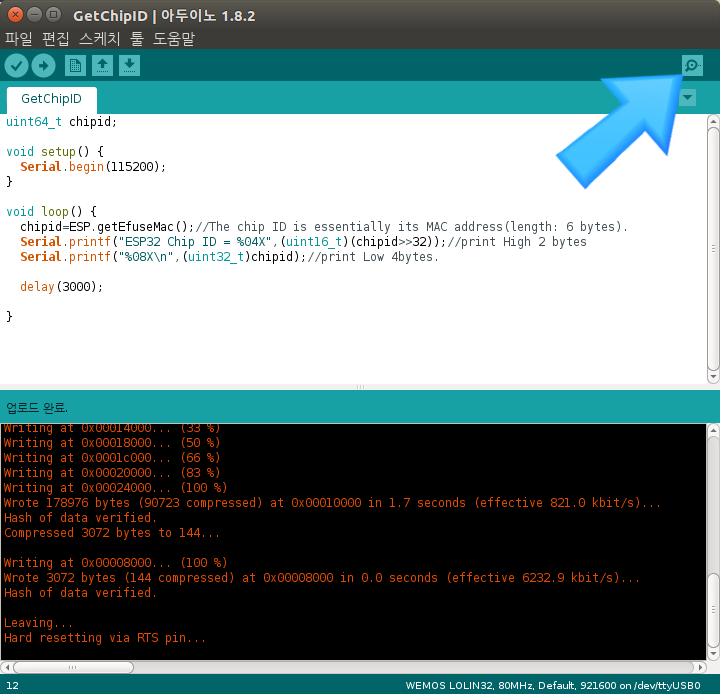Click the Verify checkmark button
The image size is (720, 694).
coord(17,66)
